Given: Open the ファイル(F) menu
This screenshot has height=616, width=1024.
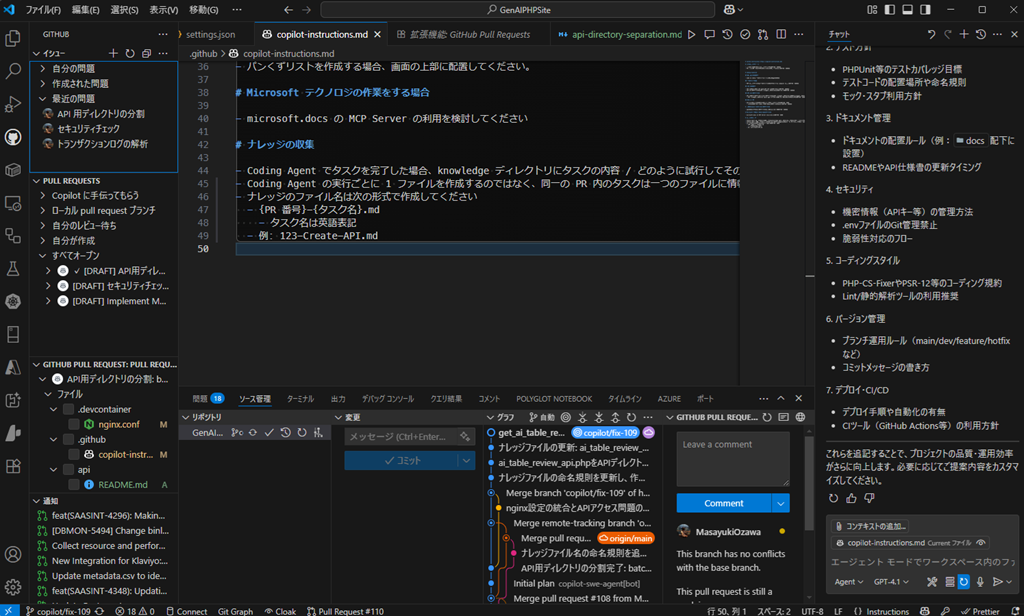Looking at the screenshot, I should click(x=43, y=10).
